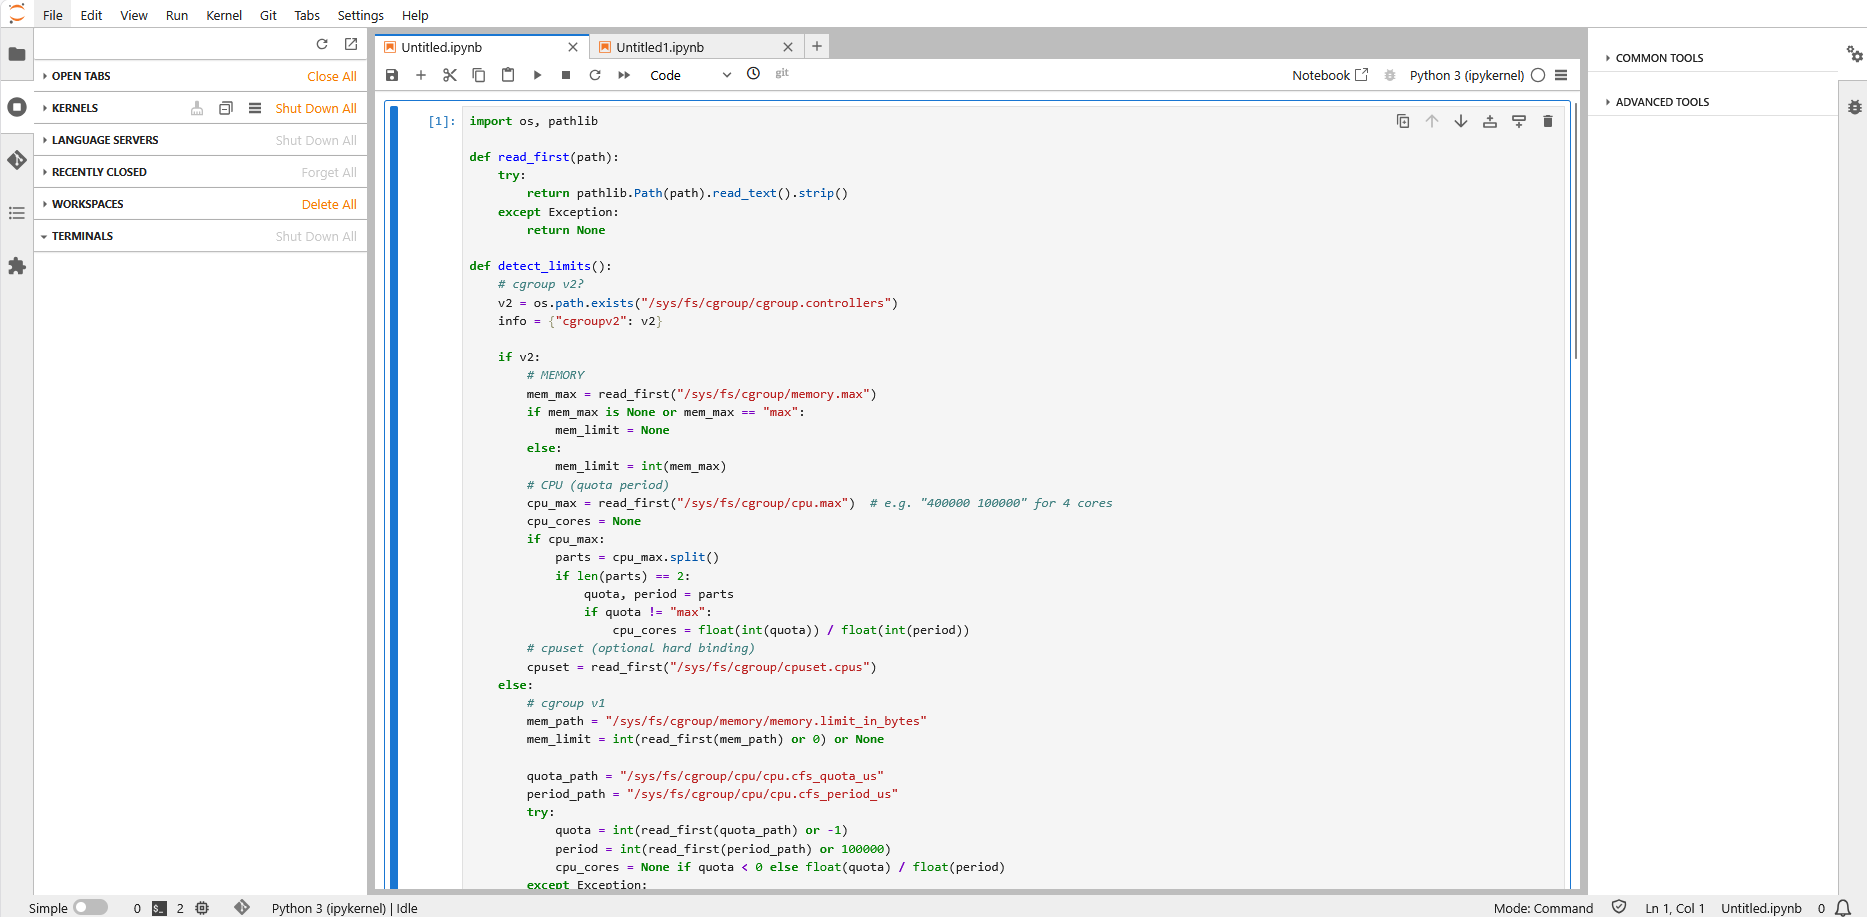Click Shut Down All for kernels
The width and height of the screenshot is (1867, 917).
316,108
